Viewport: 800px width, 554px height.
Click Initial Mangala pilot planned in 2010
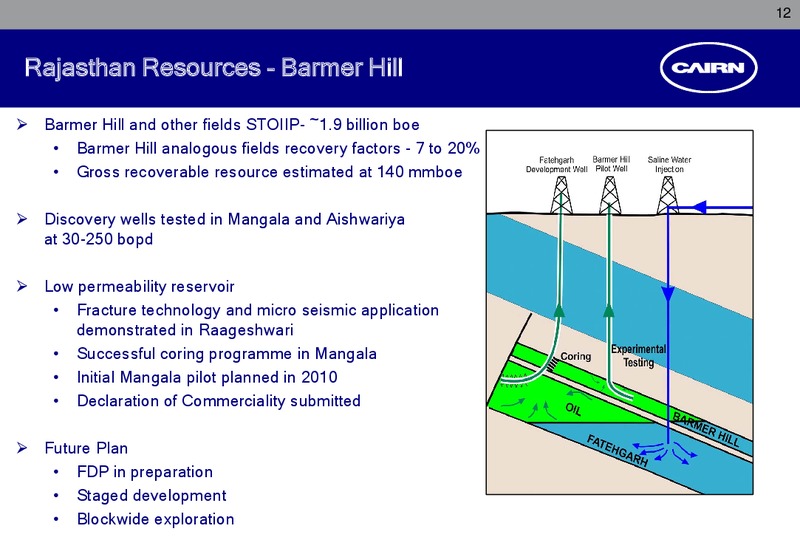tap(207, 377)
